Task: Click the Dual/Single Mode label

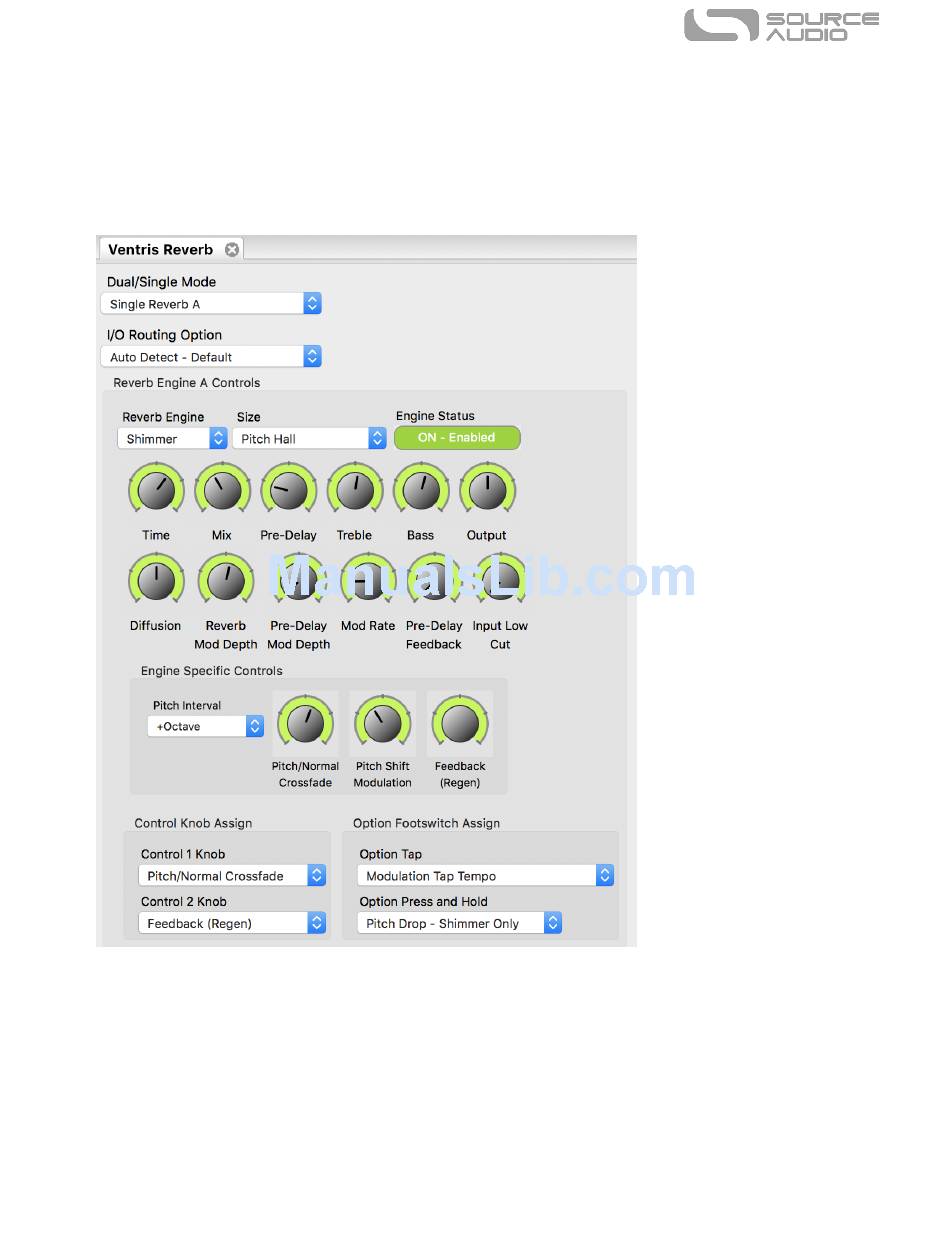Action: tap(162, 282)
